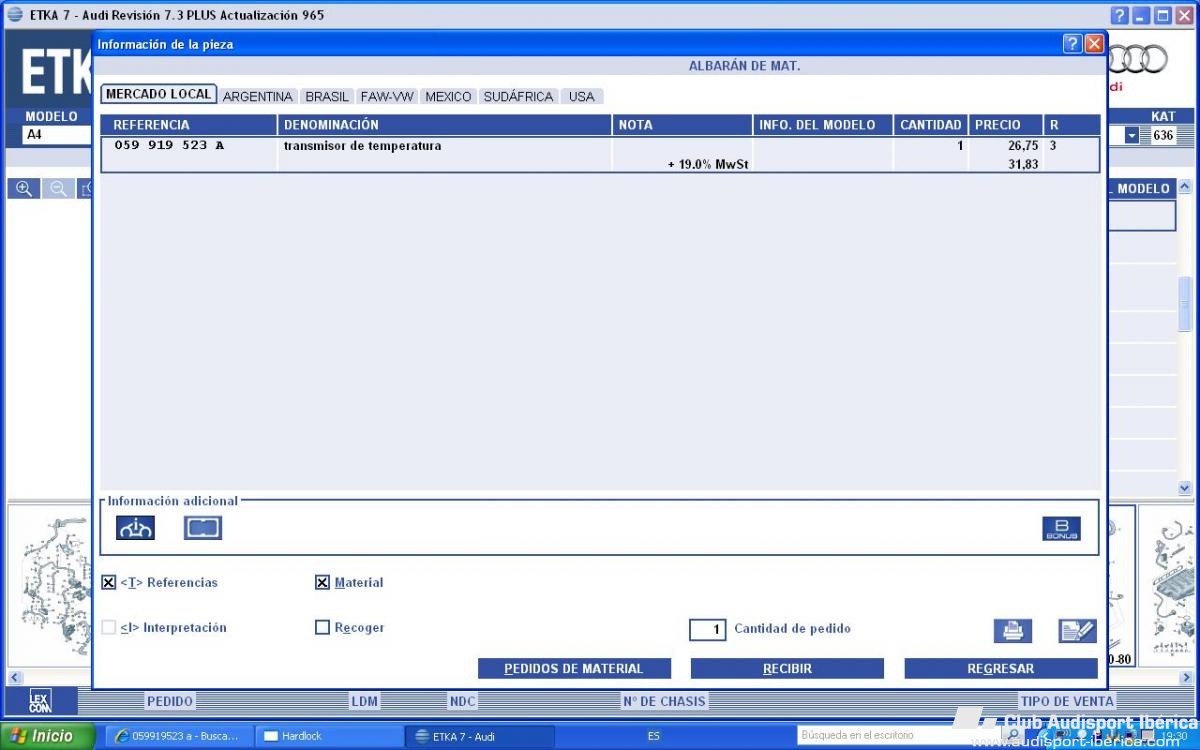Focus the Búsqueda en el escritorio search box
This screenshot has height=750, width=1200.
[898, 736]
